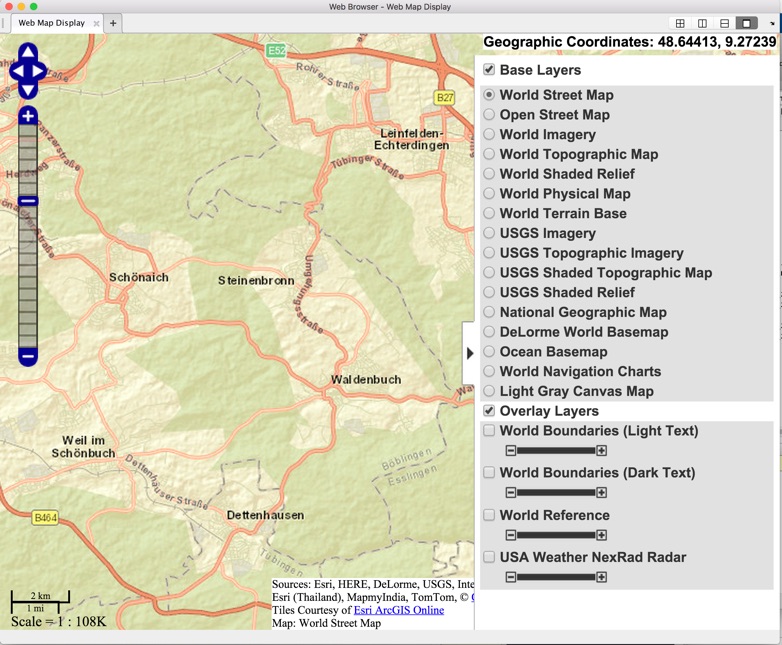
Task: Open a new tab with plus button
Action: coord(113,23)
